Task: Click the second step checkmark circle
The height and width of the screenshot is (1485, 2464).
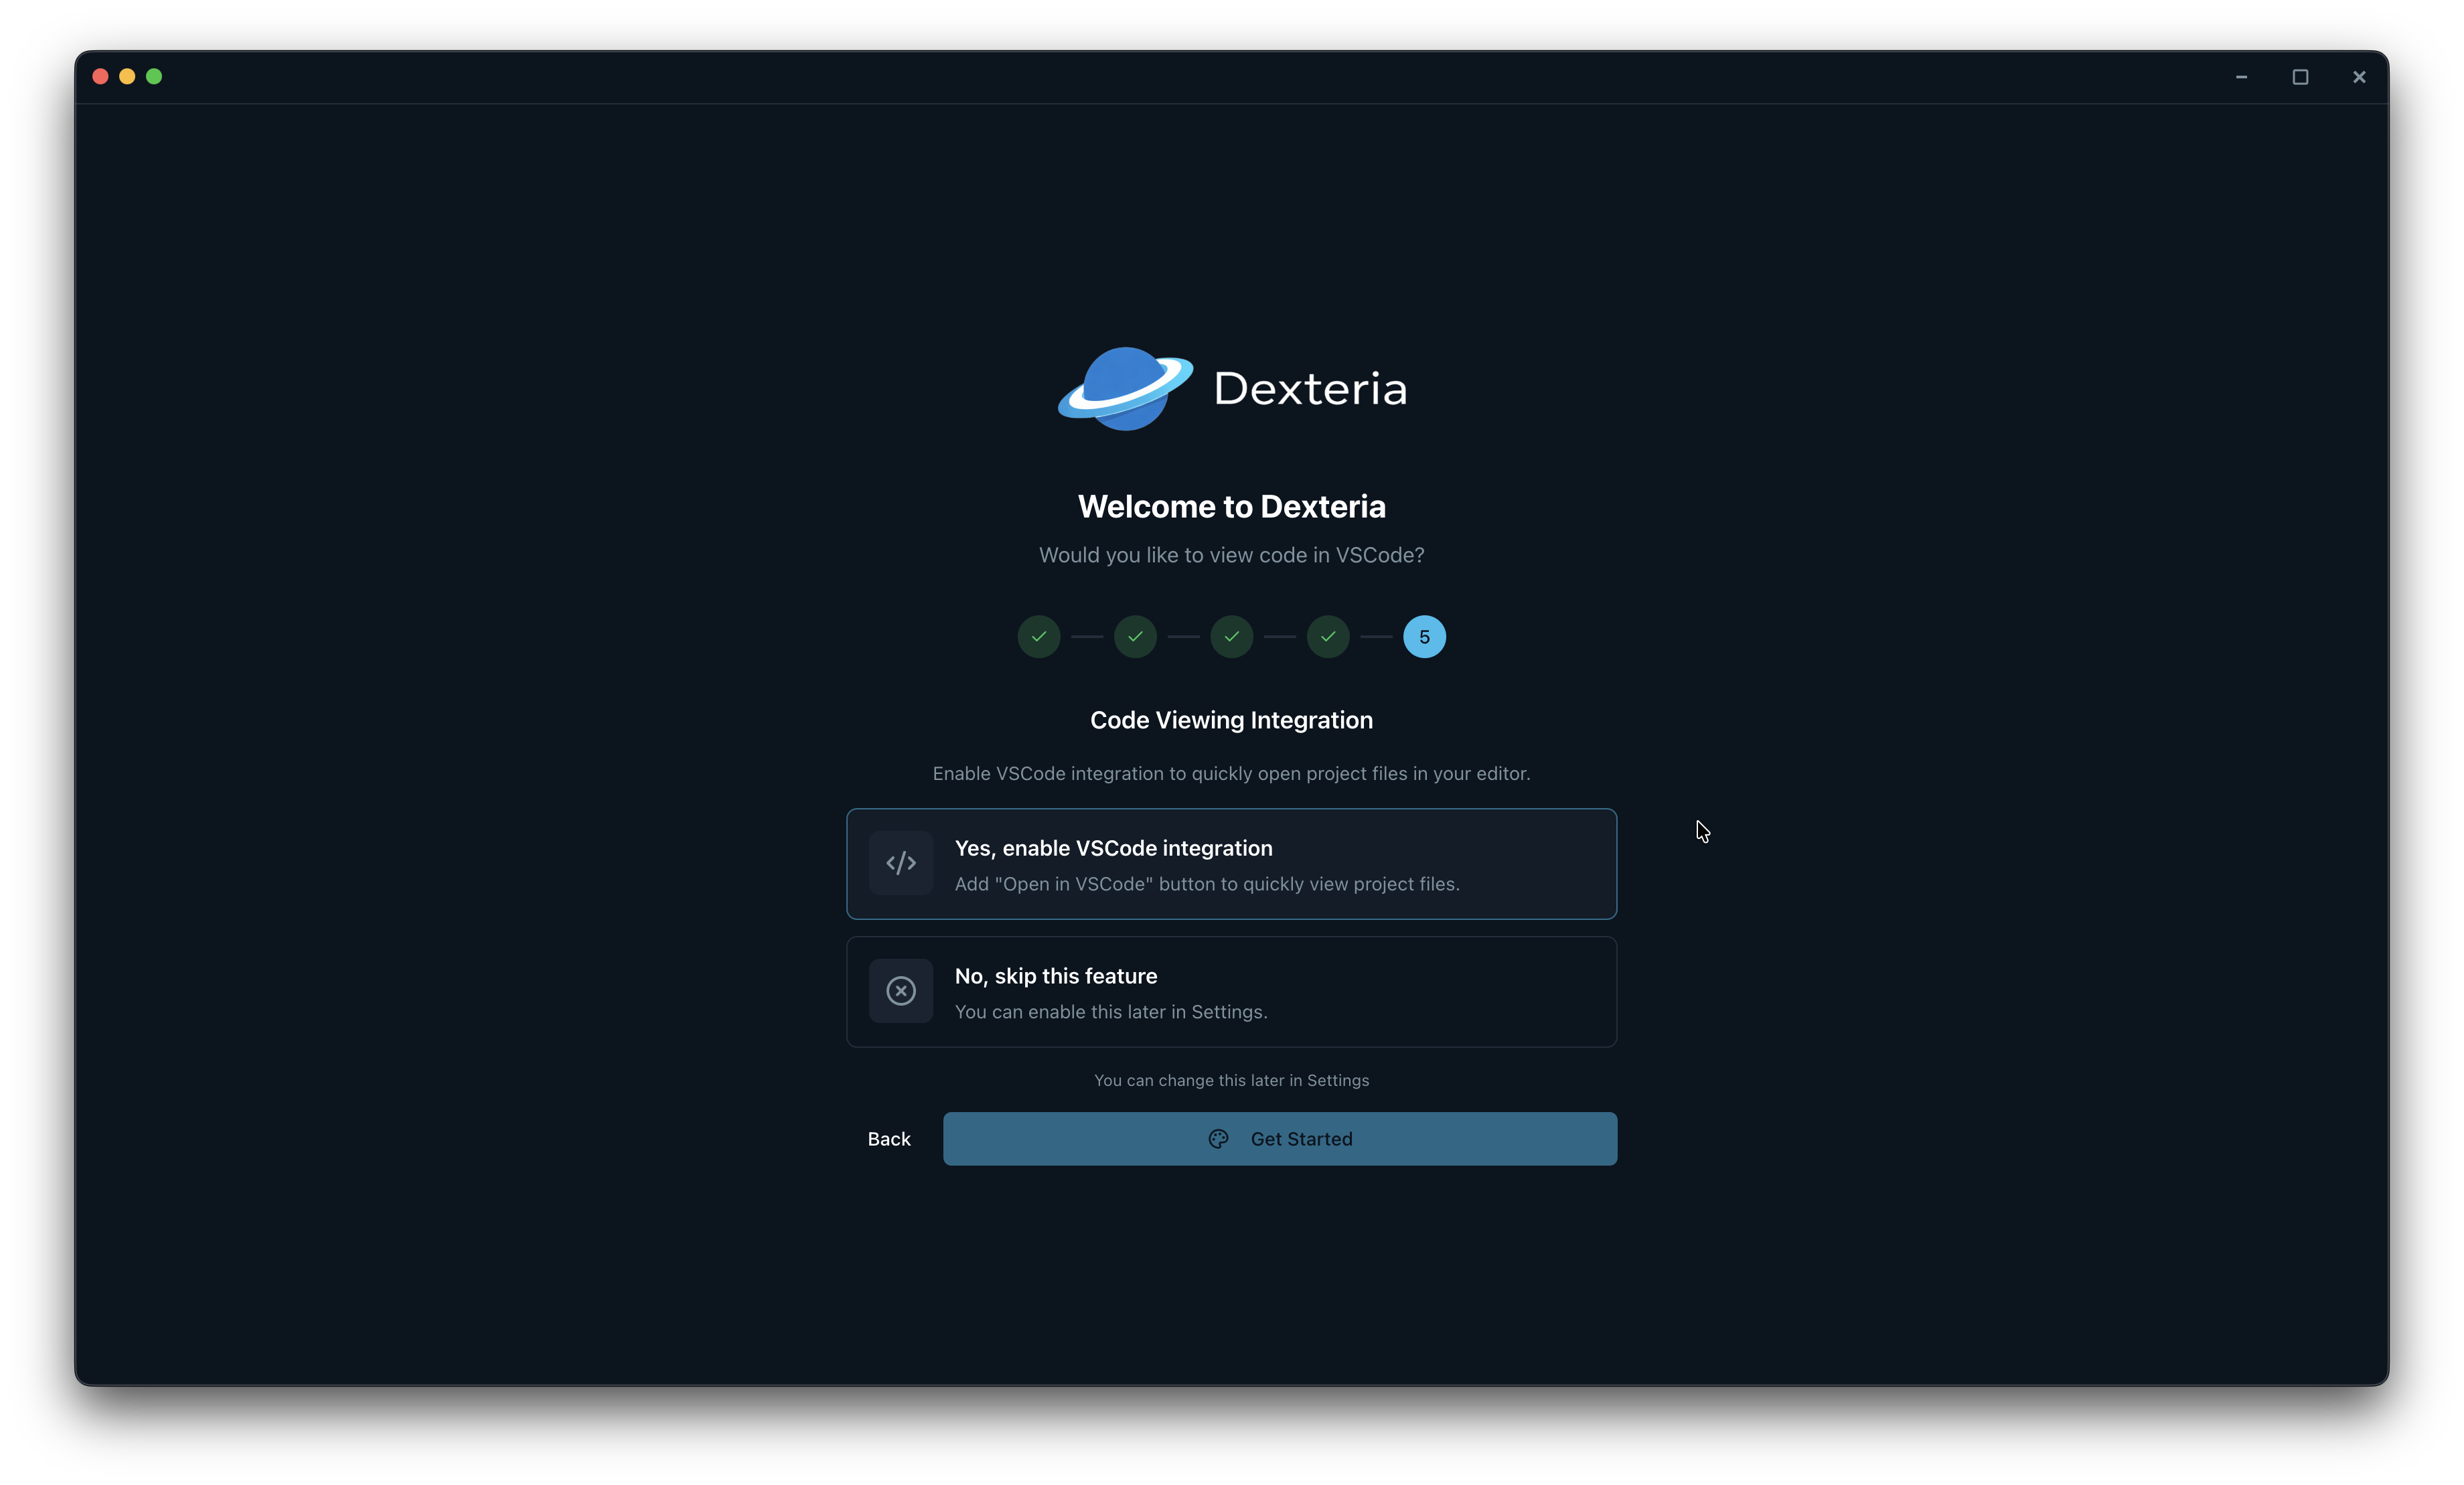Action: click(1134, 637)
